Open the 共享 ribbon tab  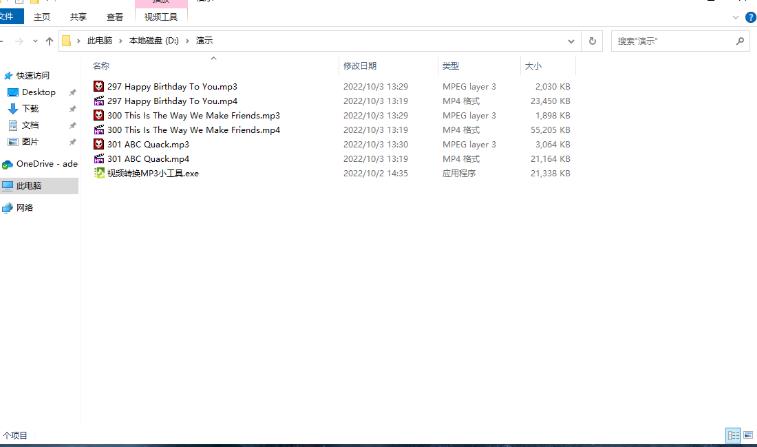click(78, 17)
